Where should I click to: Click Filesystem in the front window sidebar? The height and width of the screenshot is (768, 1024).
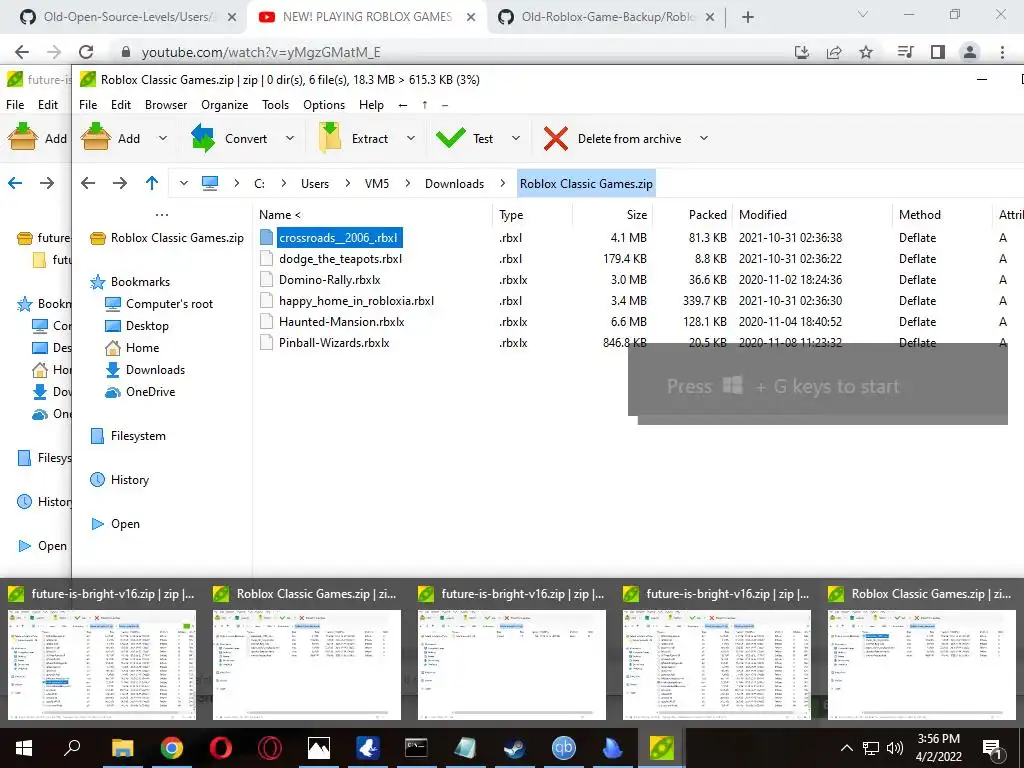coord(138,436)
